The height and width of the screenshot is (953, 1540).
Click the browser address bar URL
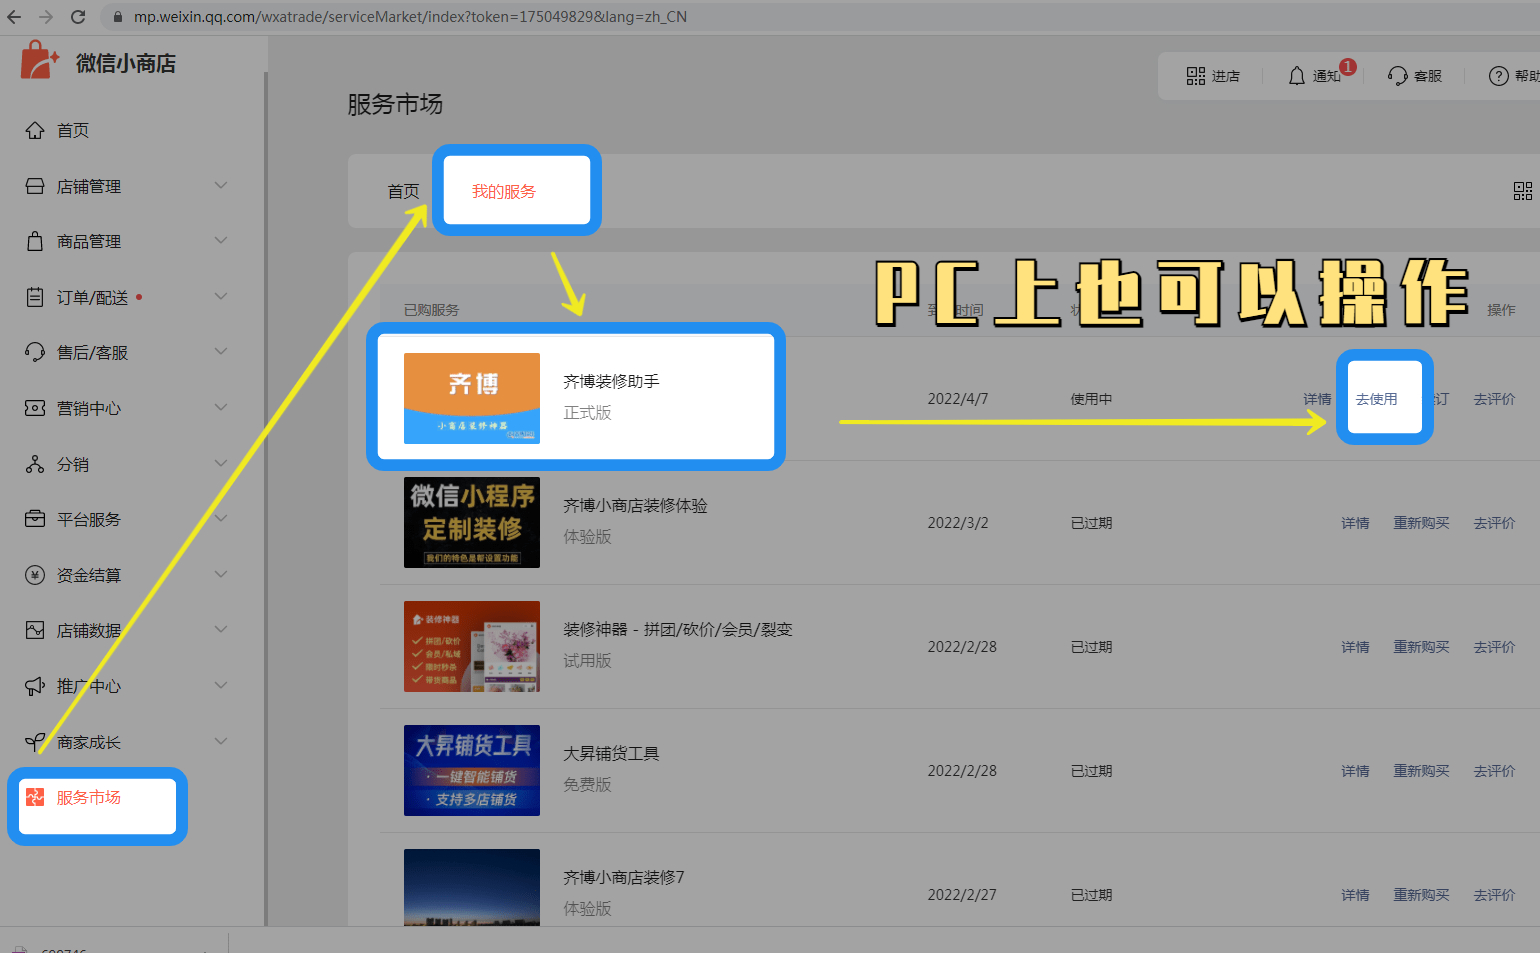pos(410,17)
